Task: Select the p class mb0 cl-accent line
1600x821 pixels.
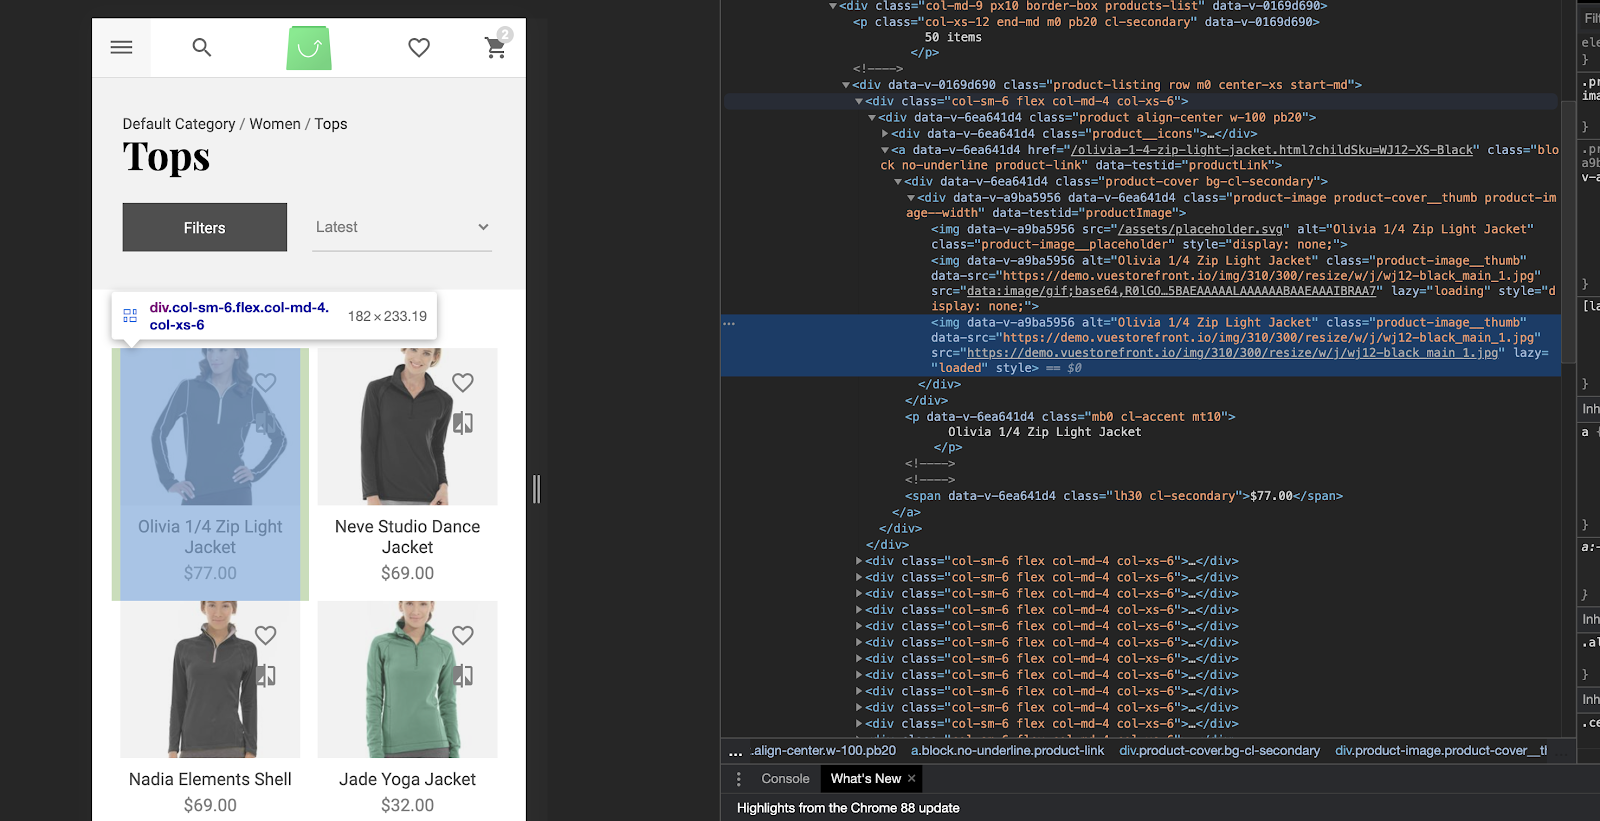Action: [x=1071, y=417]
